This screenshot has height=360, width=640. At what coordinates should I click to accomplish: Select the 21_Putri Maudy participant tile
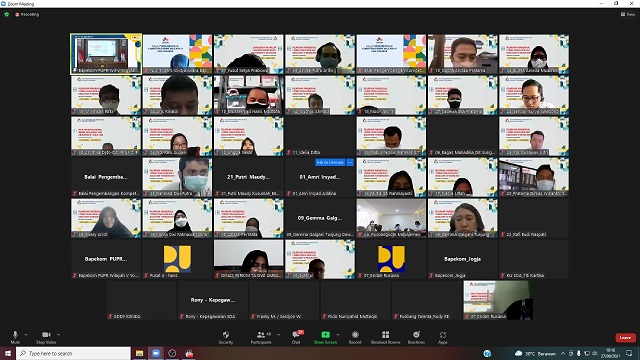click(x=249, y=177)
